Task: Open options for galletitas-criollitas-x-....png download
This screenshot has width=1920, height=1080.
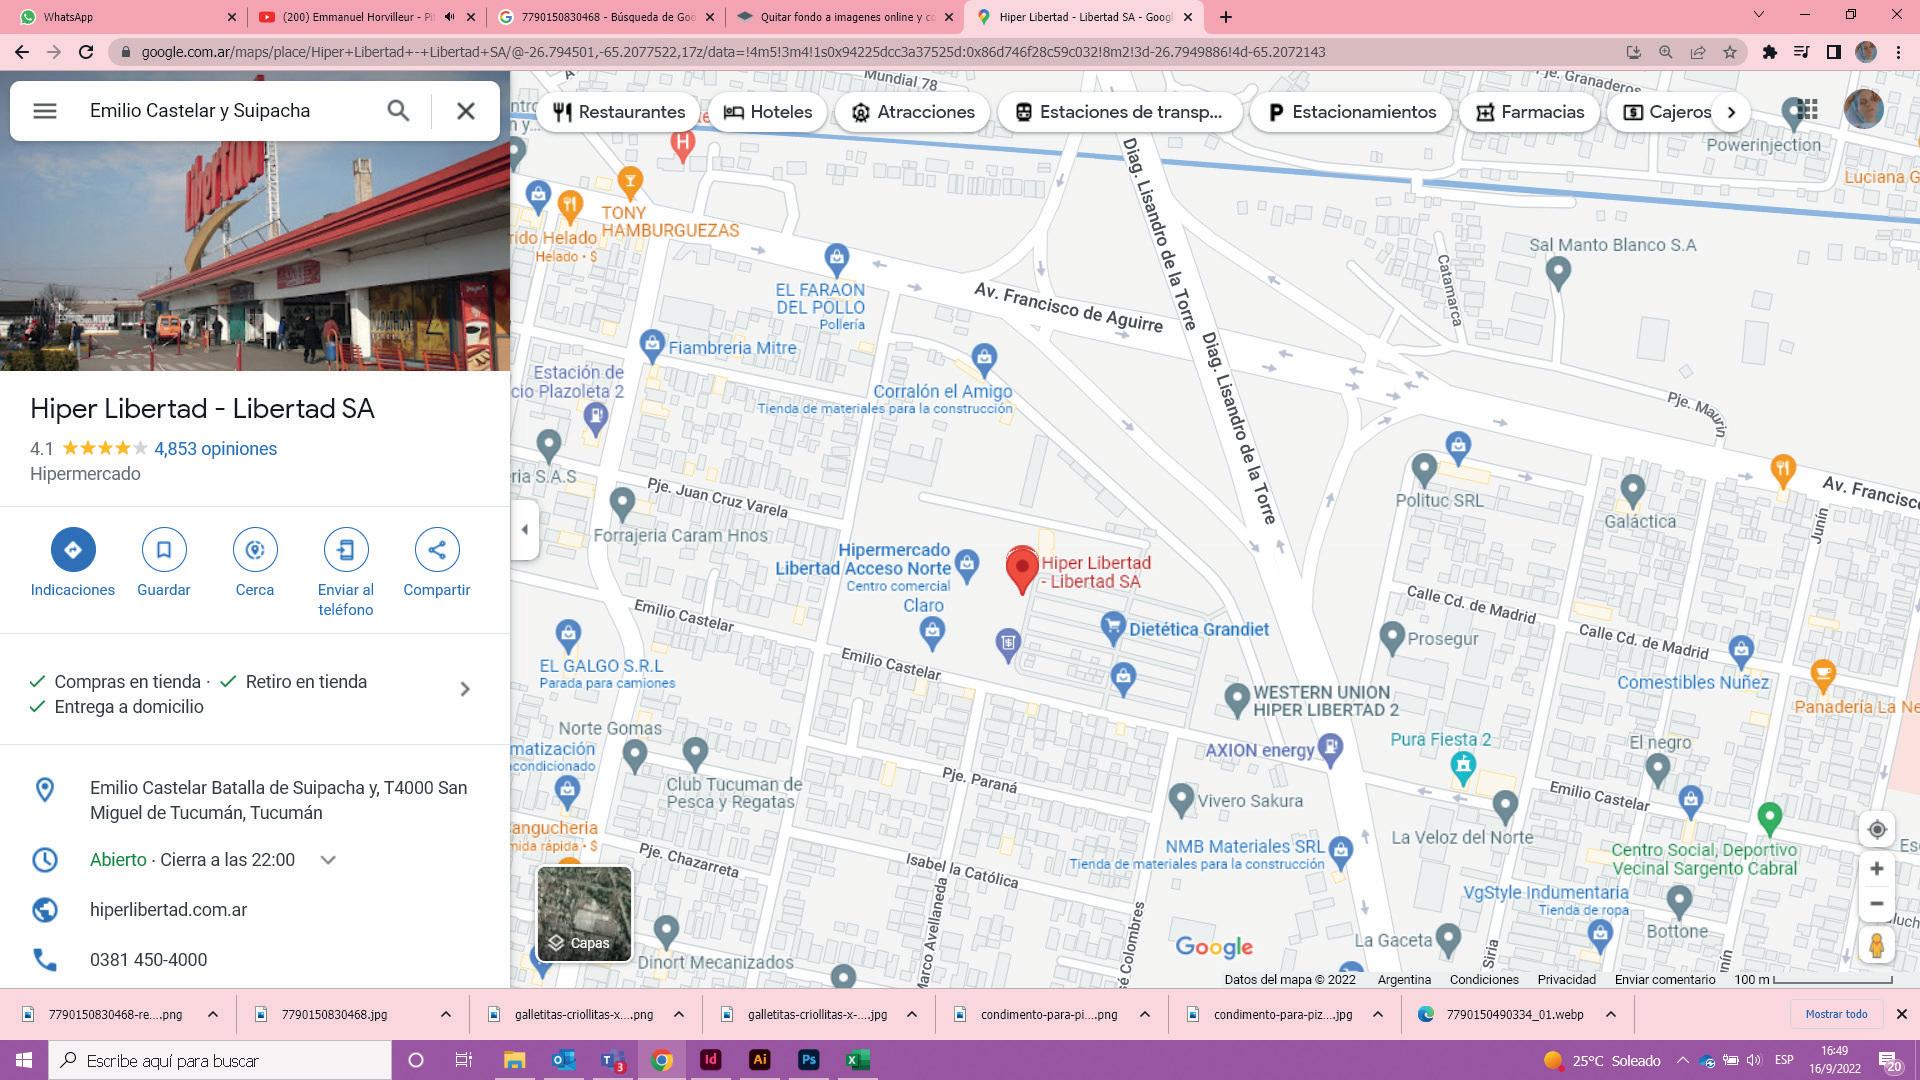Action: pyautogui.click(x=678, y=1014)
